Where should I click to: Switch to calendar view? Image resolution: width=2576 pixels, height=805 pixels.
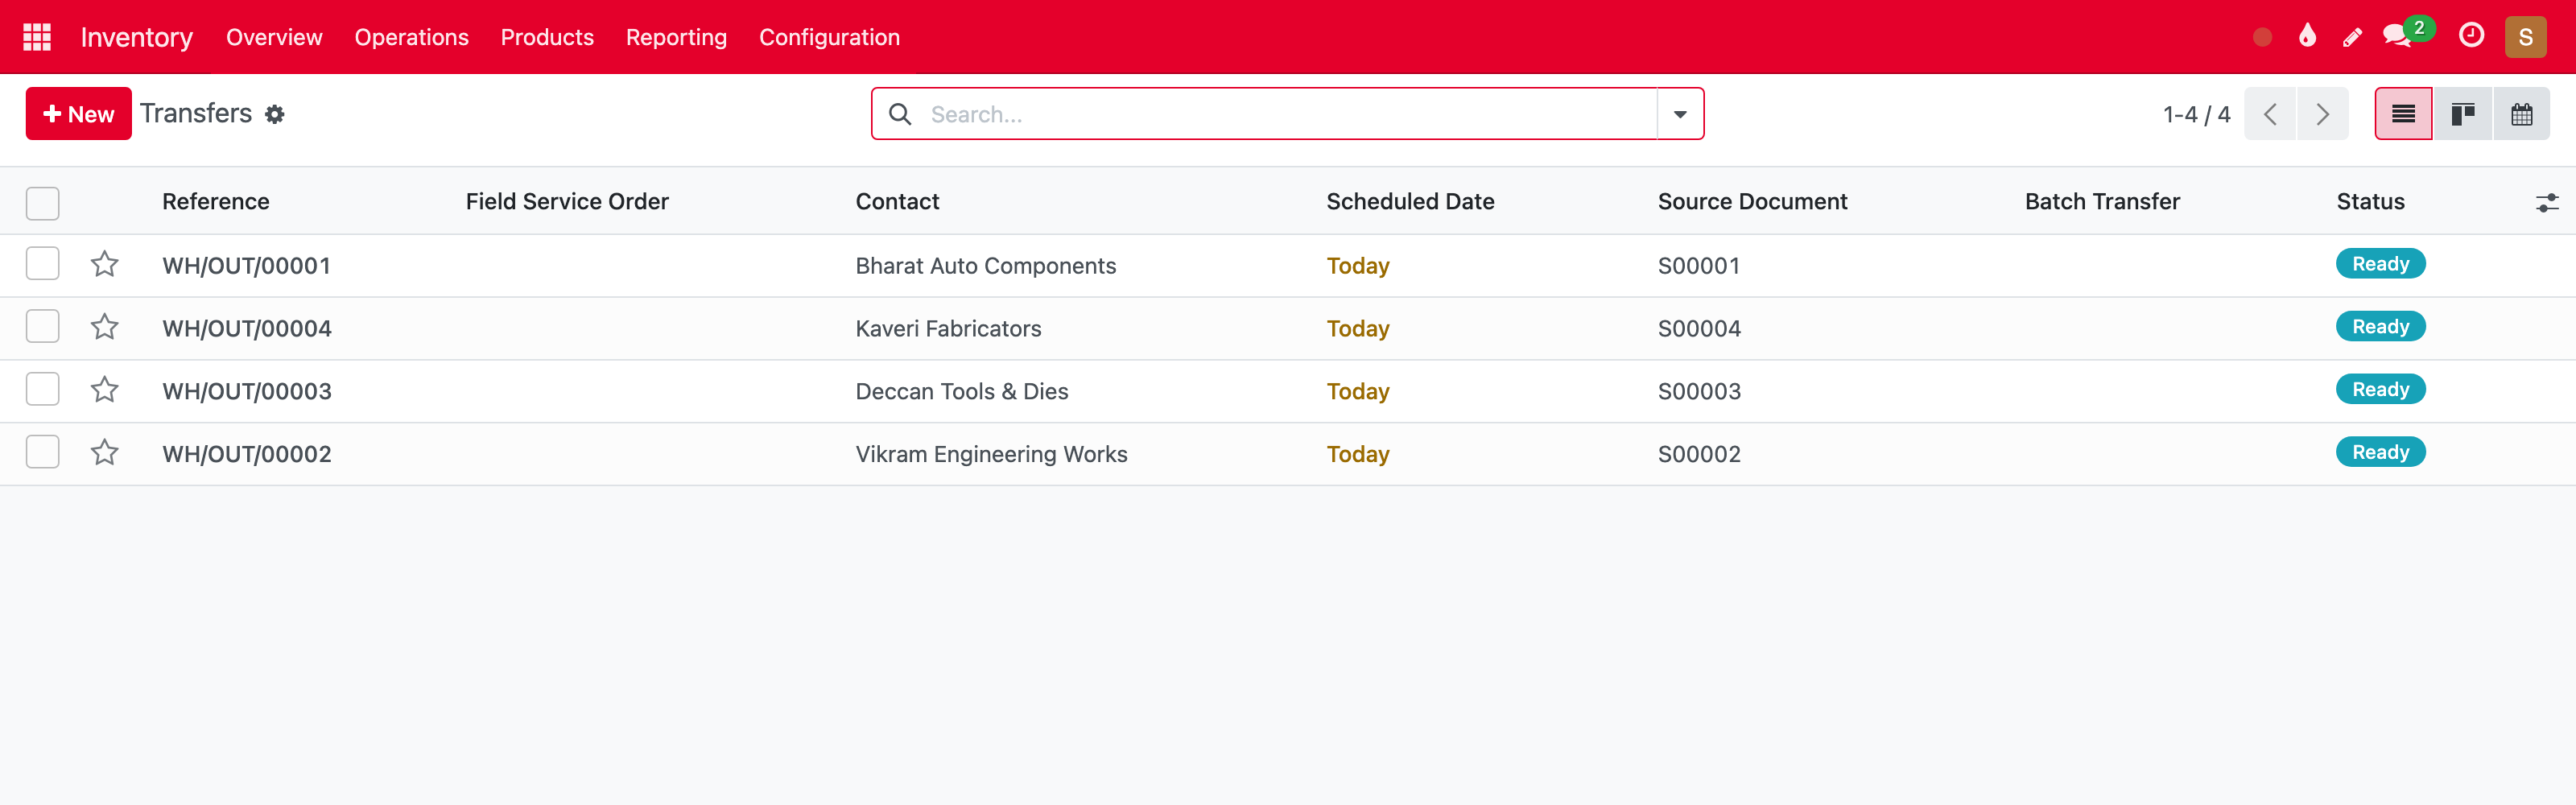click(x=2521, y=114)
